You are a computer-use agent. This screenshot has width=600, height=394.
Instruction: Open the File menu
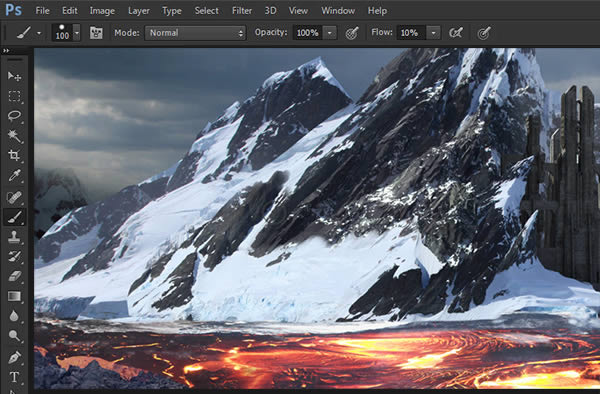42,11
